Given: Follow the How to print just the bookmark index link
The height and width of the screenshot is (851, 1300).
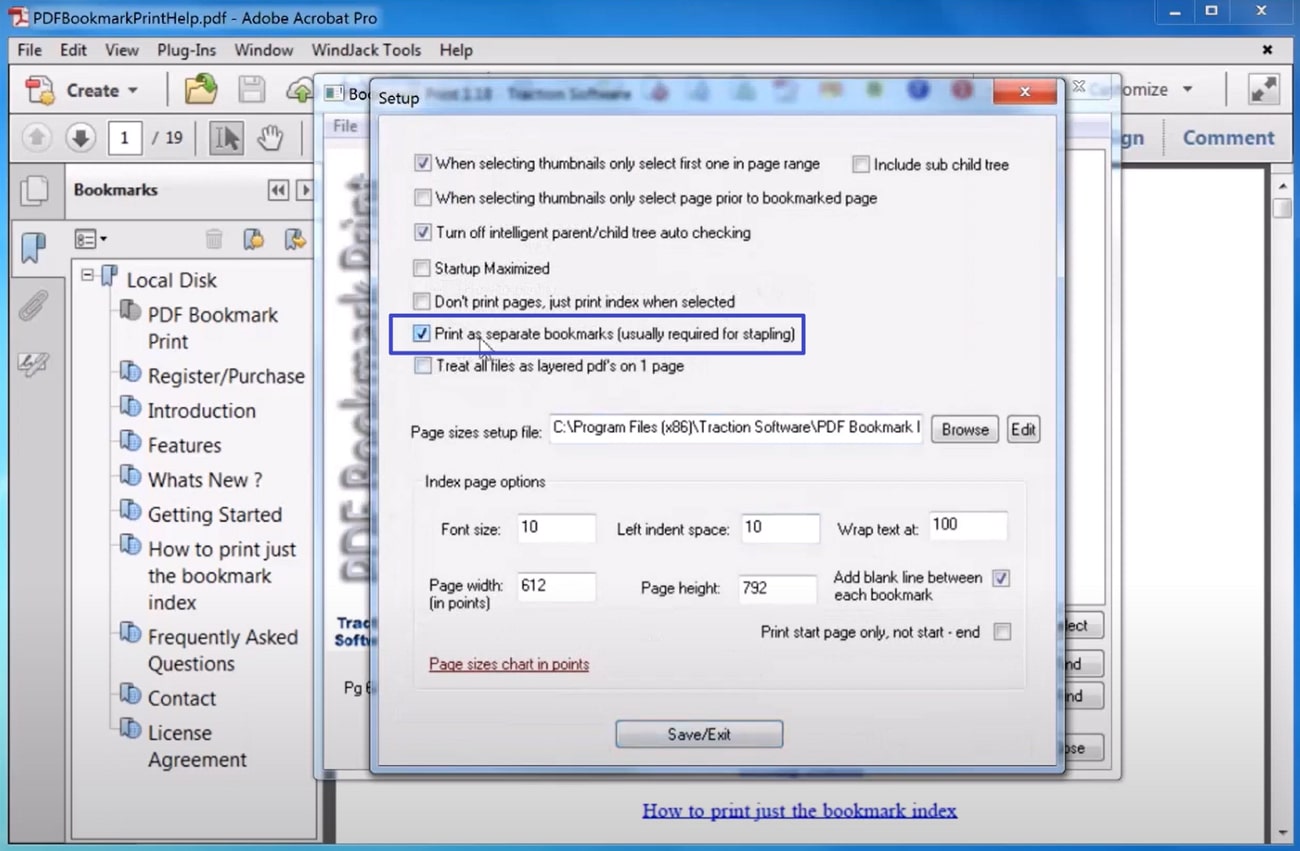Looking at the screenshot, I should click(x=799, y=810).
